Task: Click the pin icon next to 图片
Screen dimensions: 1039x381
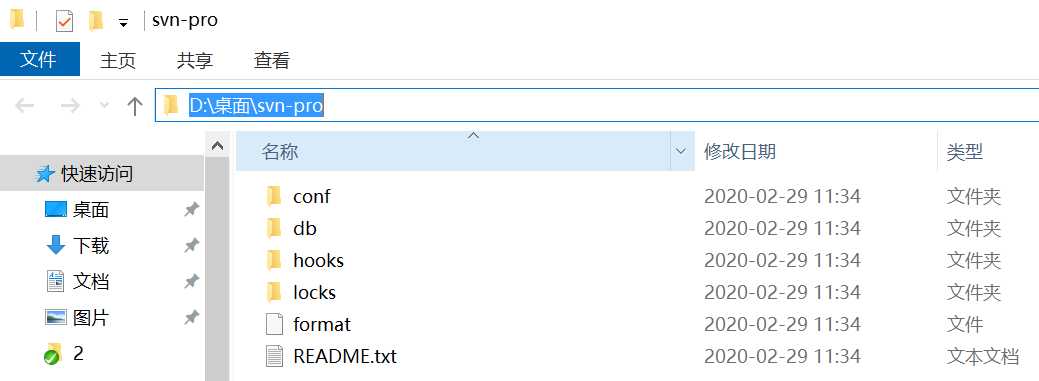Action: [191, 317]
